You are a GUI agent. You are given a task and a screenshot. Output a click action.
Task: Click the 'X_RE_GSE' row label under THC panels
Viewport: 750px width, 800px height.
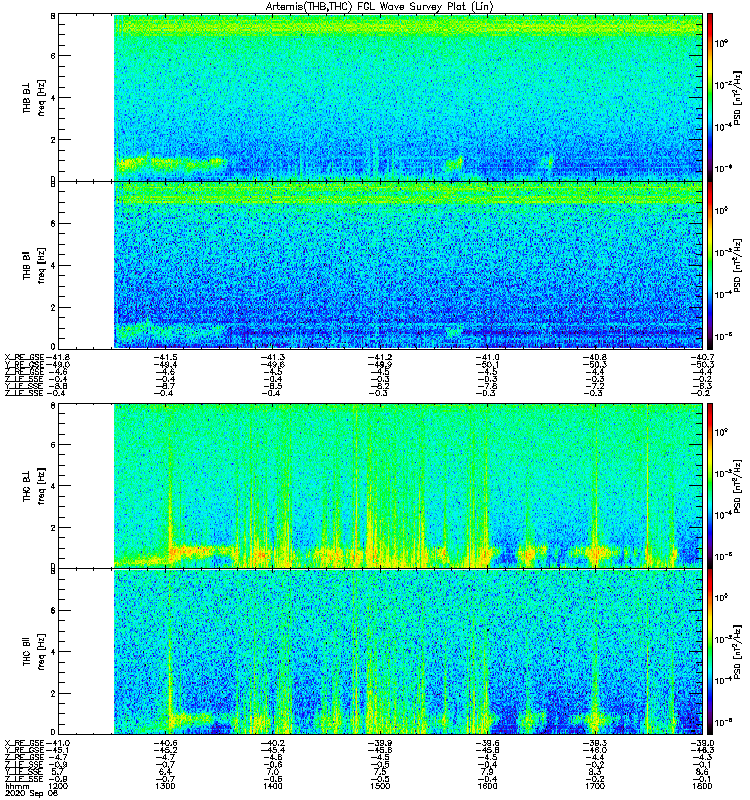point(24,743)
